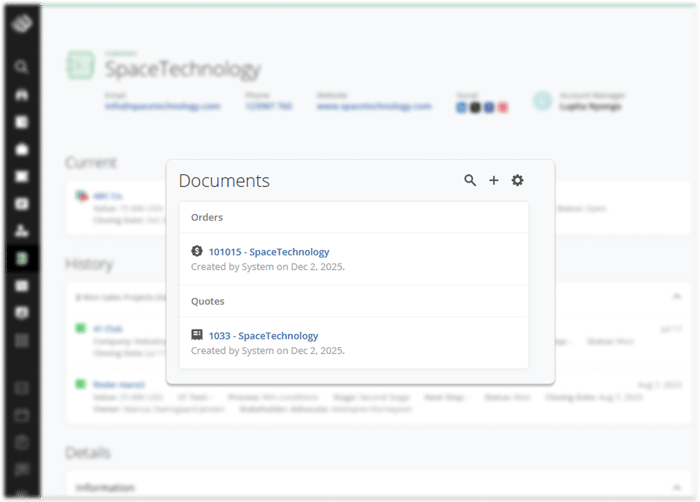
Task: Open the briefcase icon in sidebar
Action: (21, 150)
